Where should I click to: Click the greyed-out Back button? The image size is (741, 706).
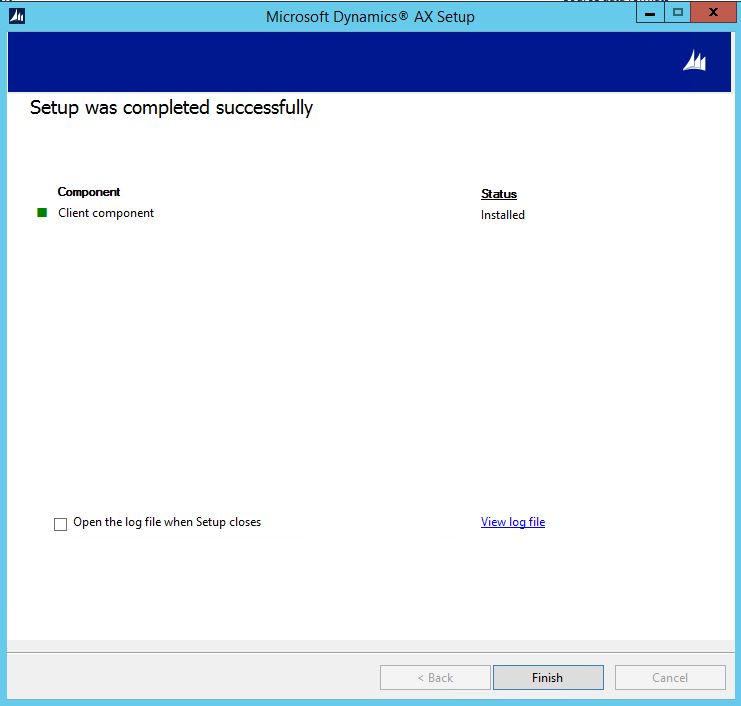click(435, 677)
